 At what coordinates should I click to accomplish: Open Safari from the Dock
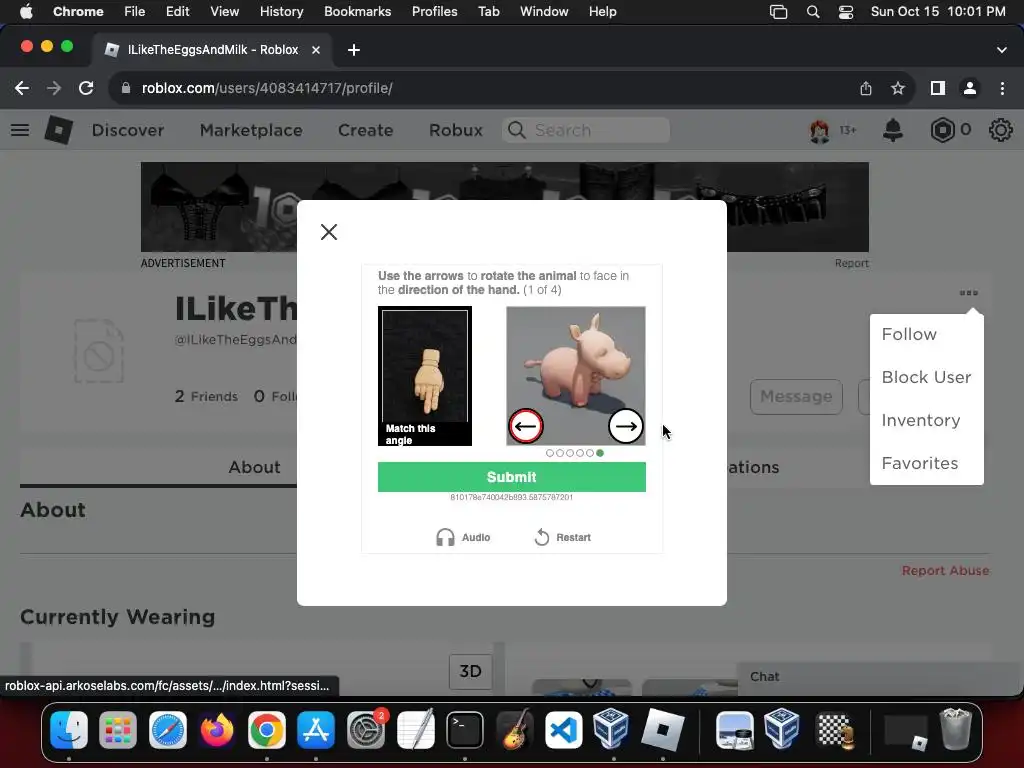point(168,729)
